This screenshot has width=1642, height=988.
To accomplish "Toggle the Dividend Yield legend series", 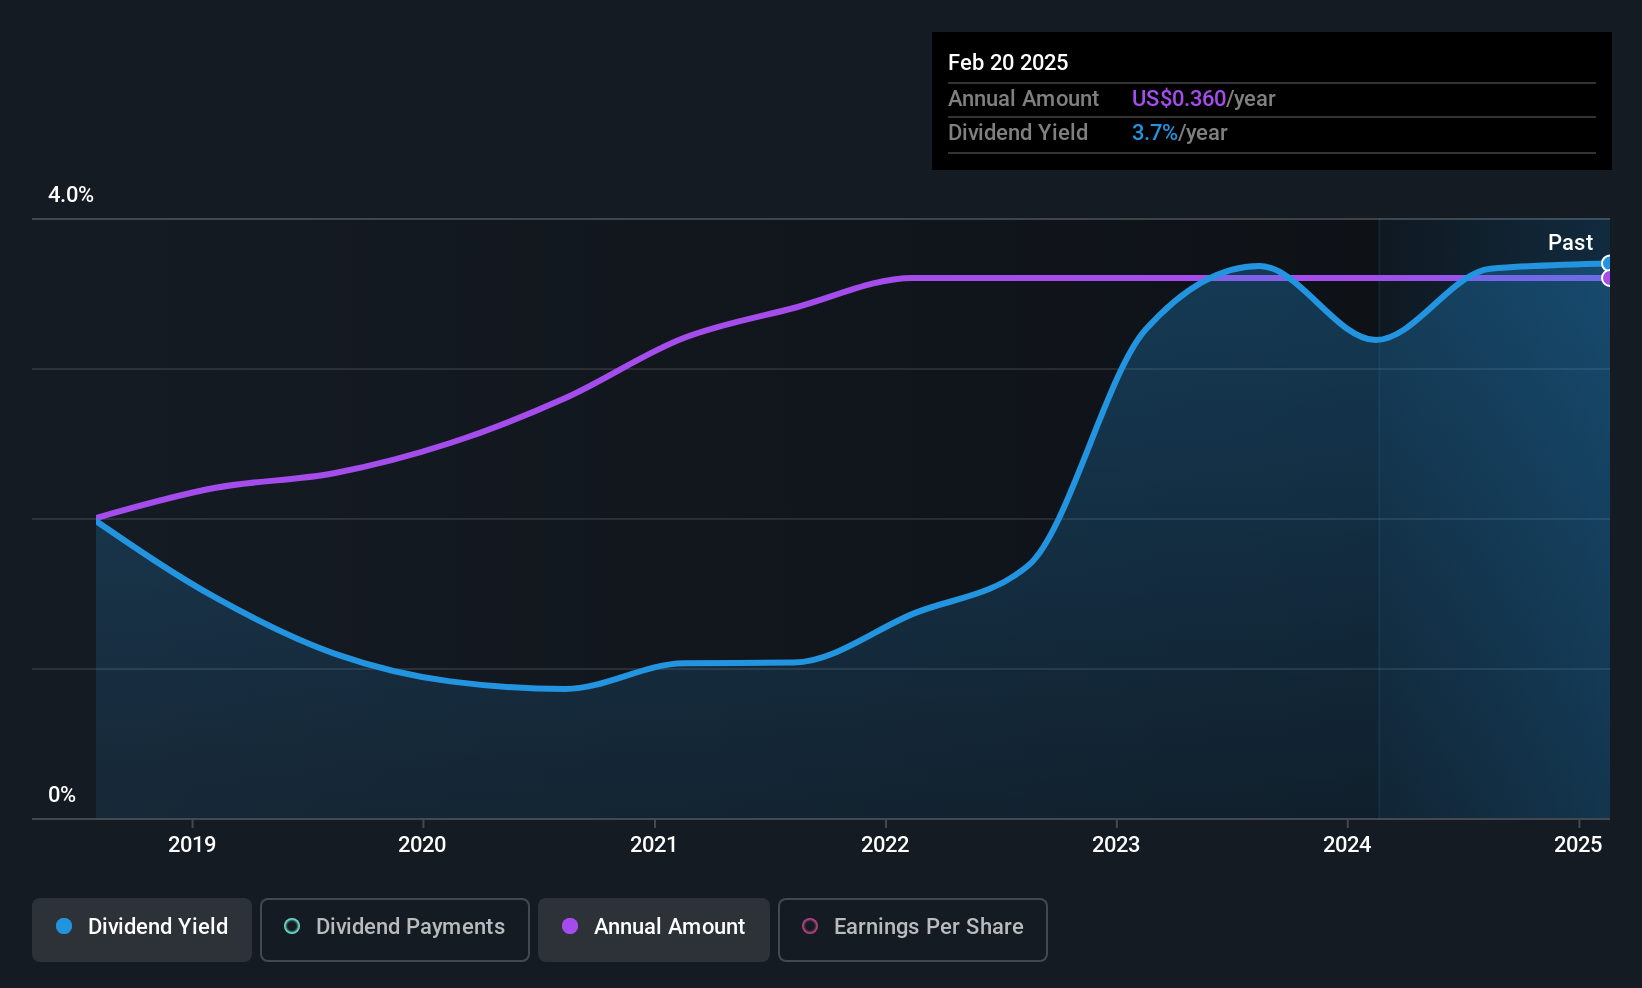I will (142, 930).
